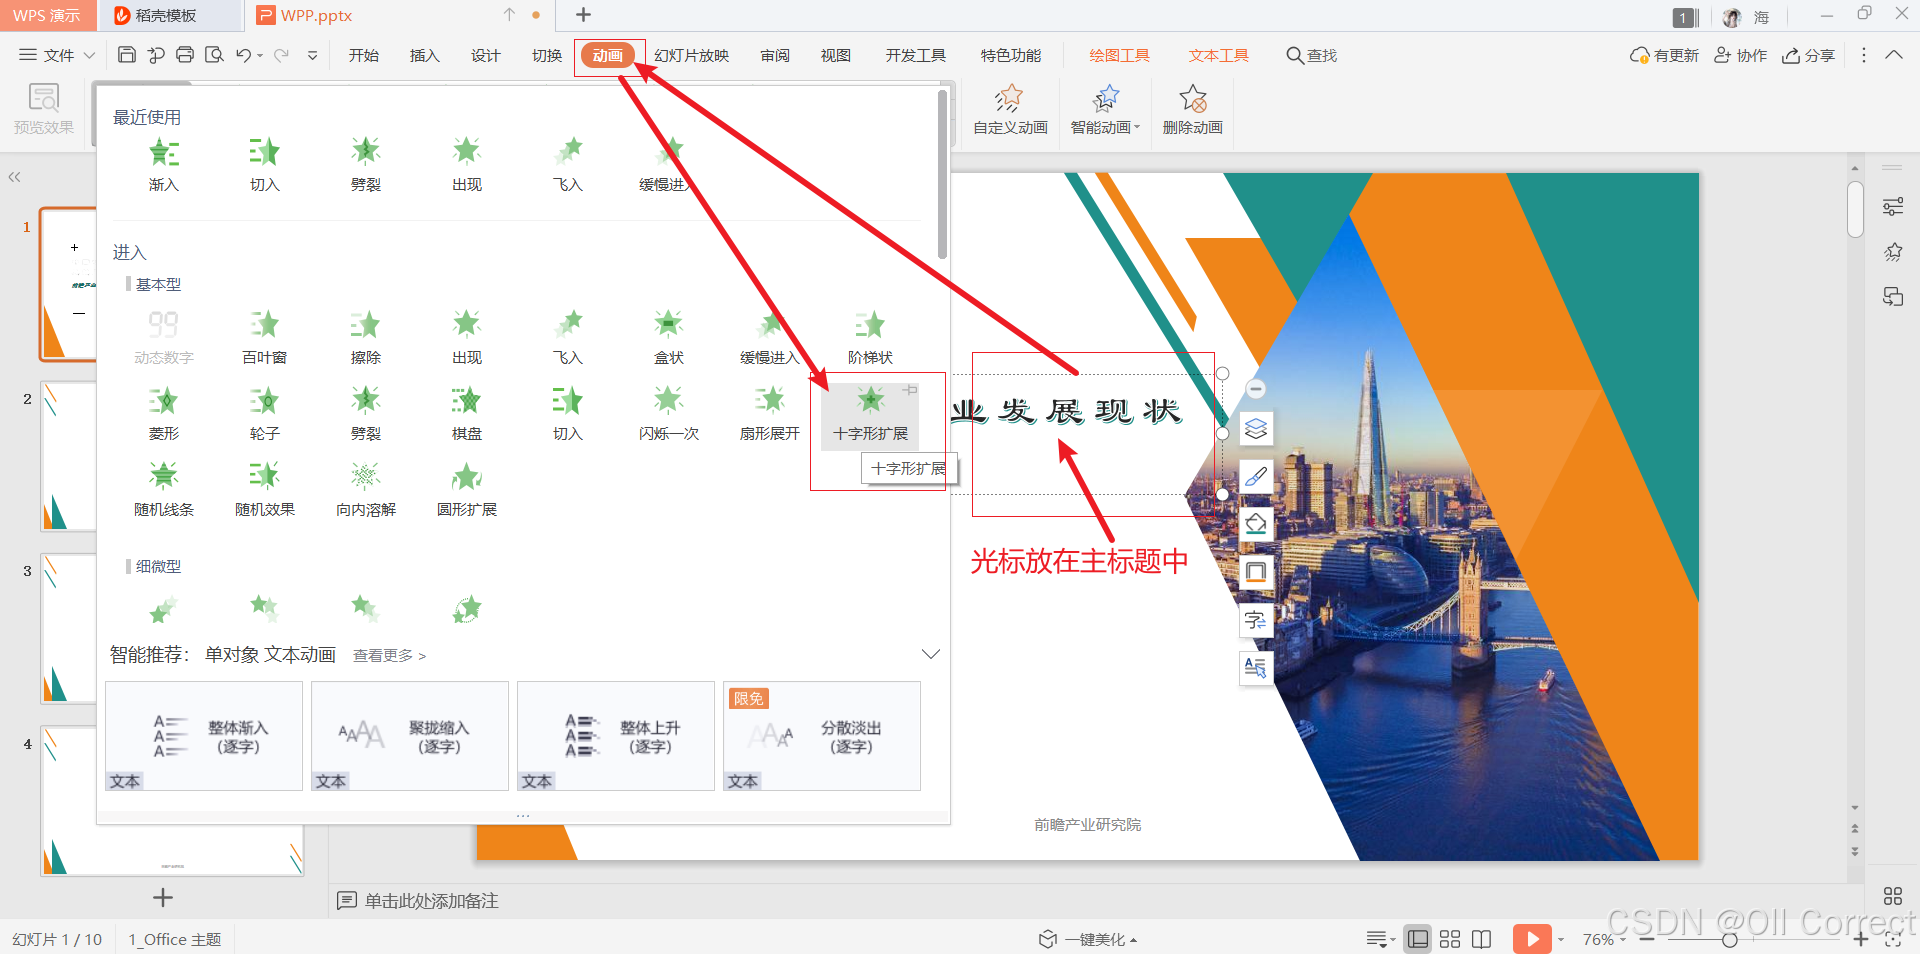Open the 开始 tab
The width and height of the screenshot is (1920, 954).
pos(364,55)
